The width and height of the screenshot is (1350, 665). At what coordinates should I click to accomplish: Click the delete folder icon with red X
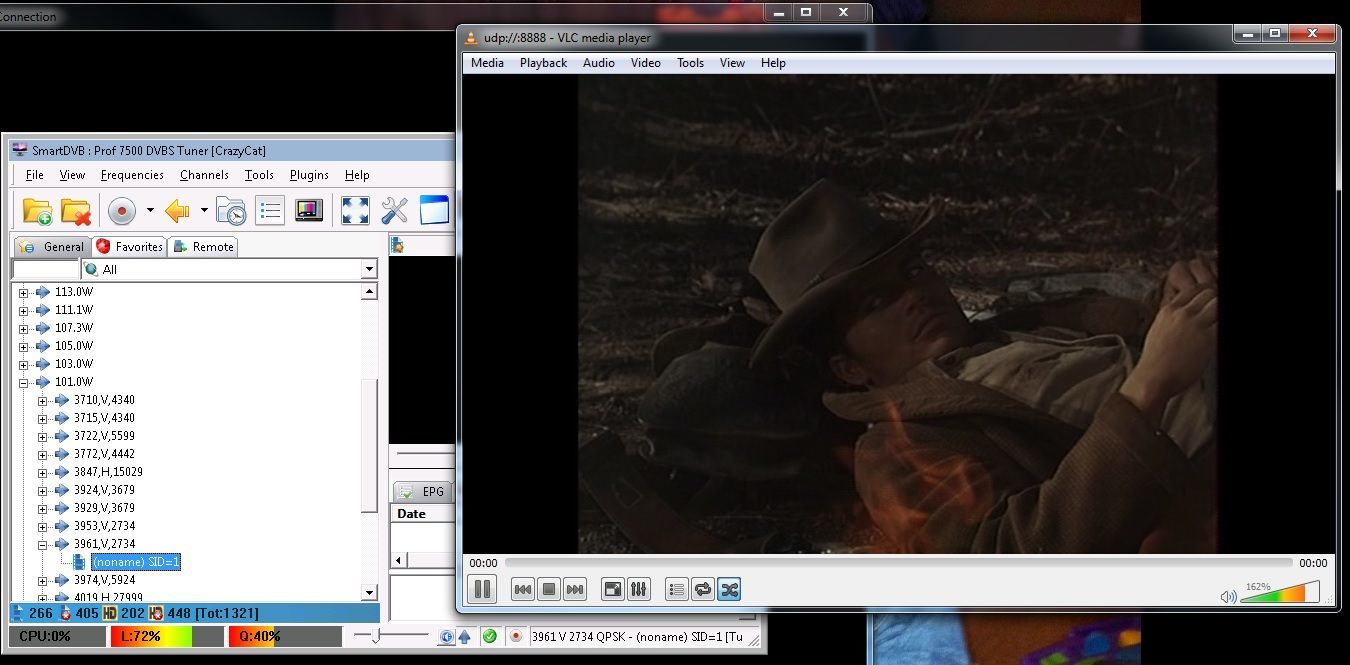[76, 211]
